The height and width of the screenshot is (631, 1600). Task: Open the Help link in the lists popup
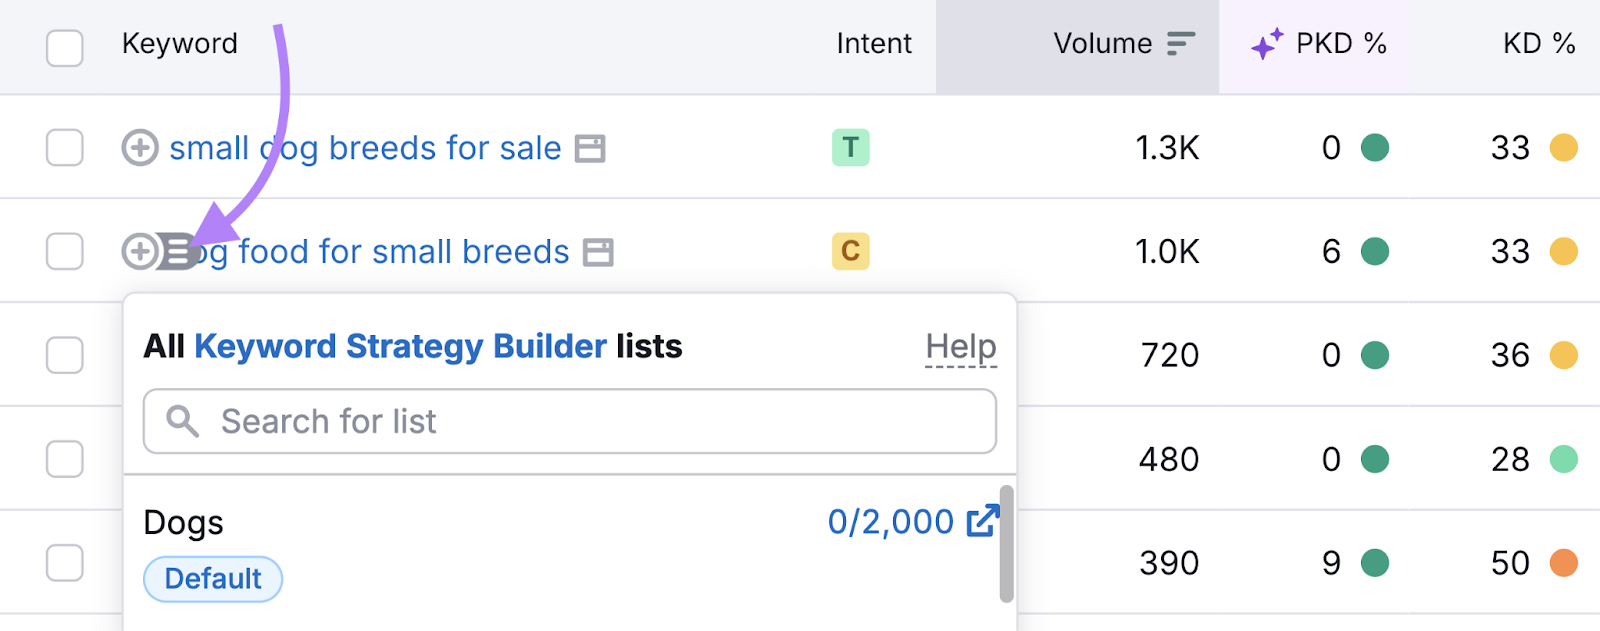pos(959,346)
